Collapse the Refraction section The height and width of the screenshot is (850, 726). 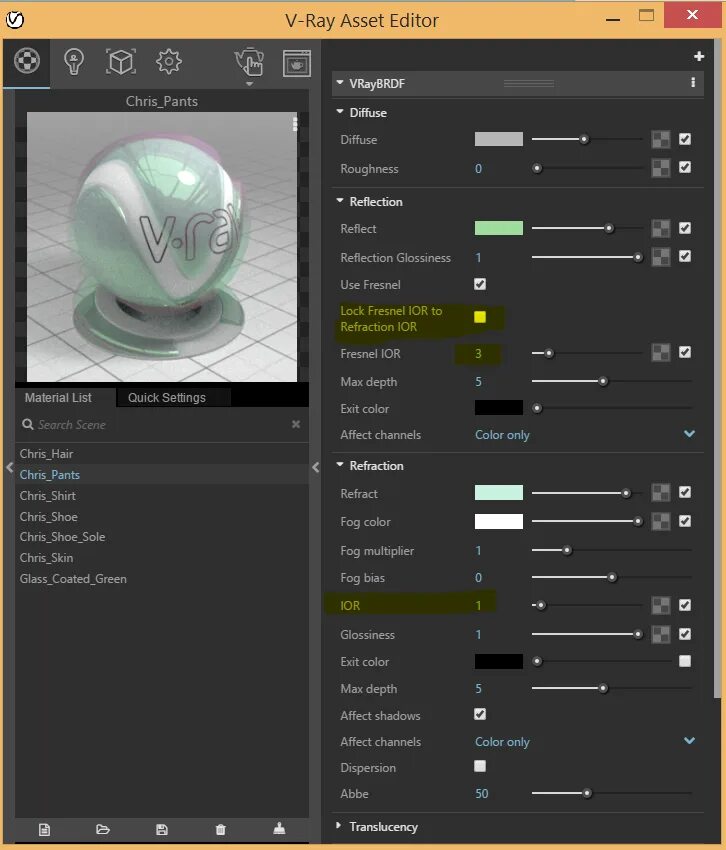(340, 465)
